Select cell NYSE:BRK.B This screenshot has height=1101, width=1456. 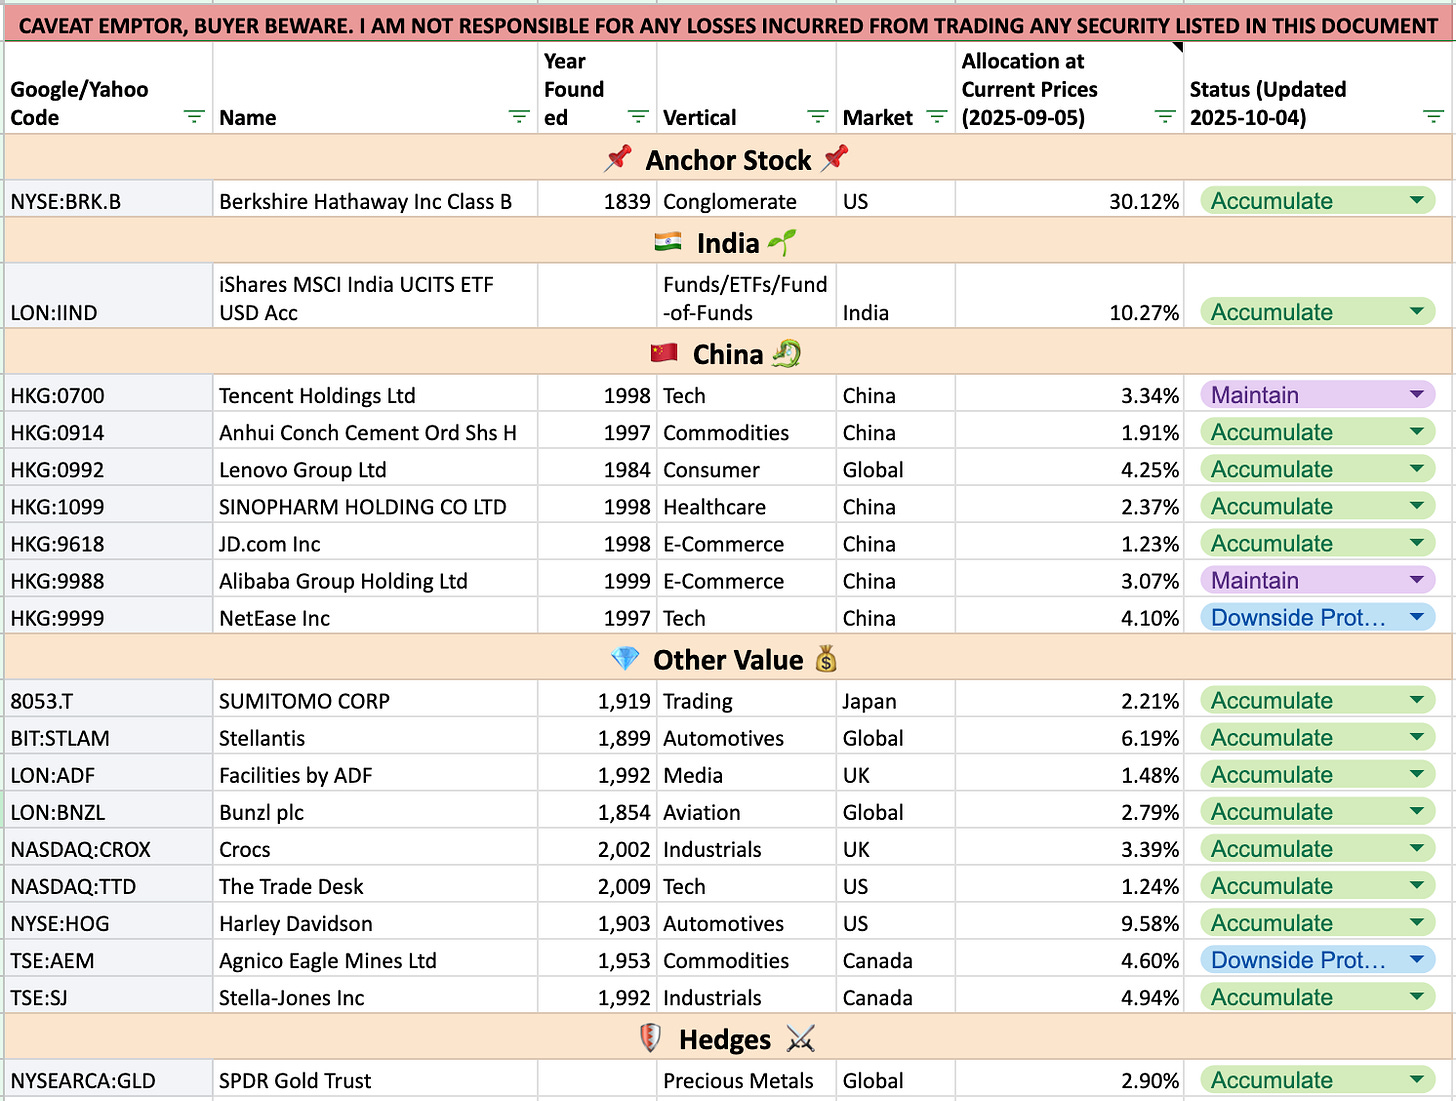pos(108,199)
